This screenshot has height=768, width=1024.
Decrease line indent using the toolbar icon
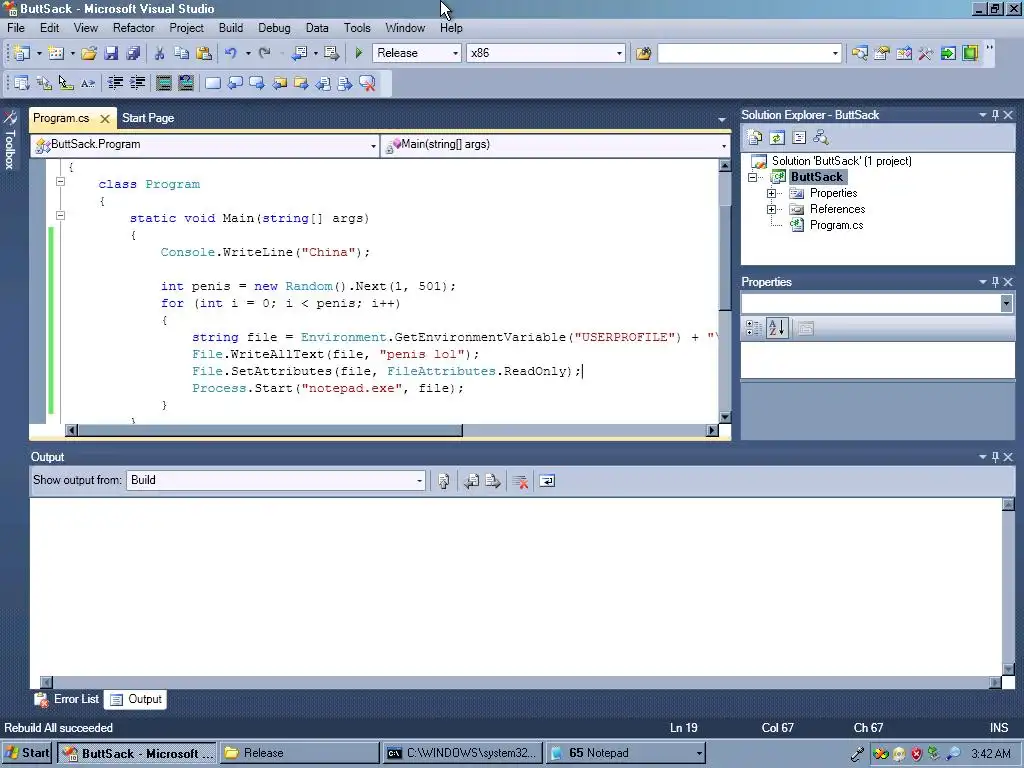116,83
